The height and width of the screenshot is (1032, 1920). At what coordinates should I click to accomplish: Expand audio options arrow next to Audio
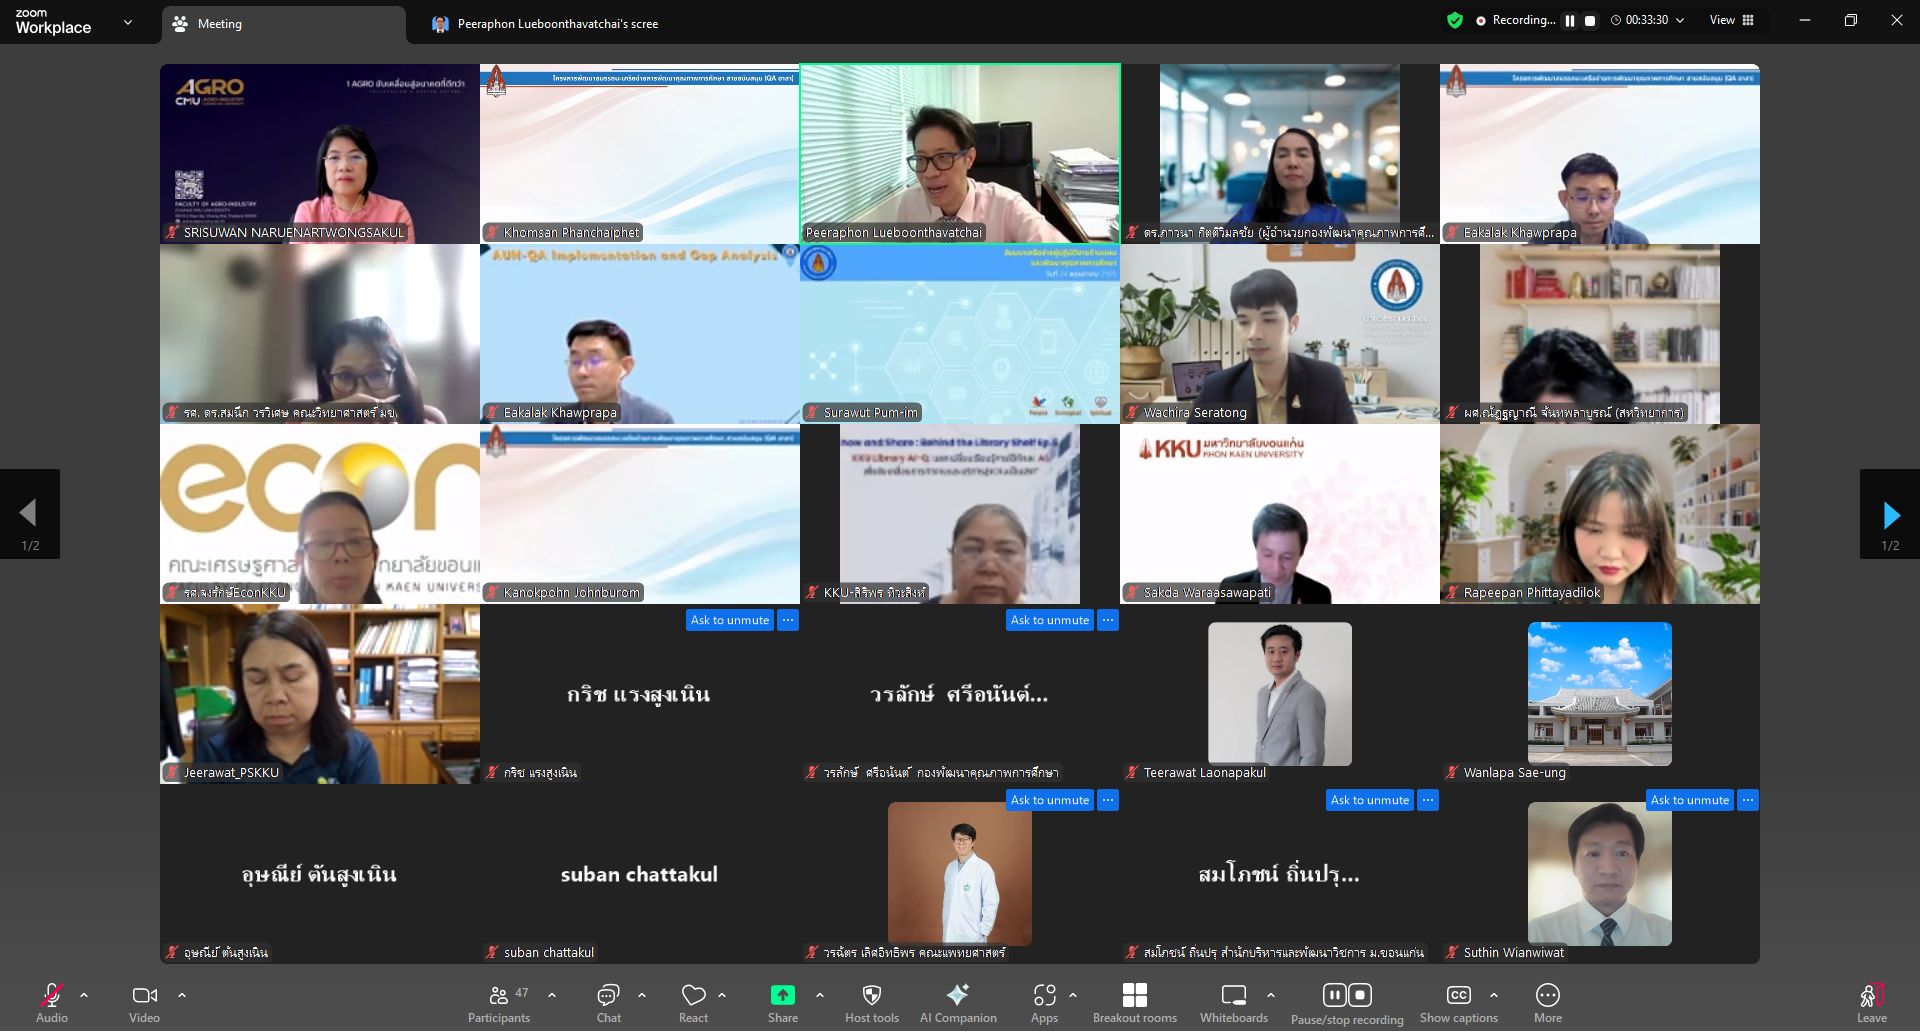(84, 995)
